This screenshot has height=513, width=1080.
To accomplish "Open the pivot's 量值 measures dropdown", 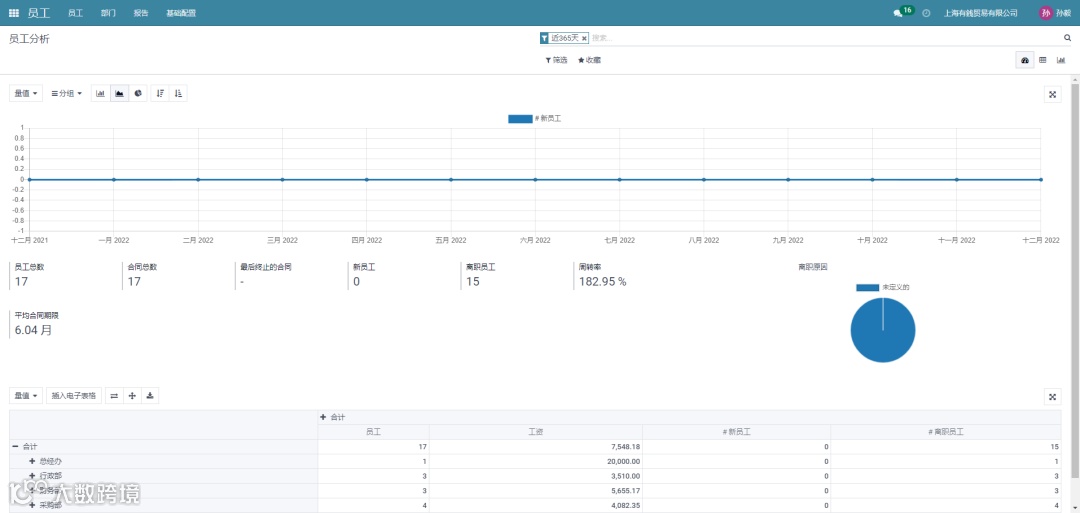I will pos(25,396).
